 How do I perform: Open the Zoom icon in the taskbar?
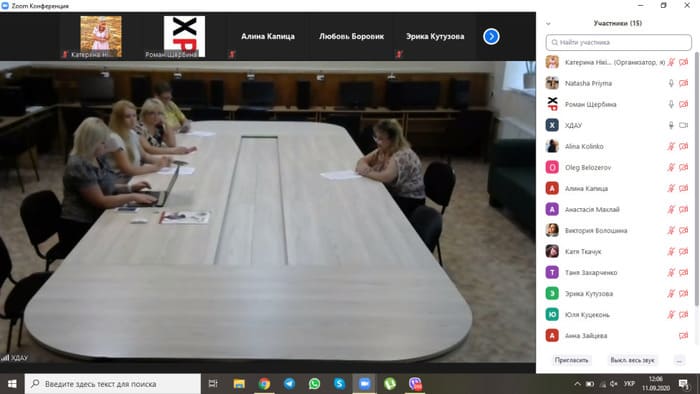click(364, 384)
